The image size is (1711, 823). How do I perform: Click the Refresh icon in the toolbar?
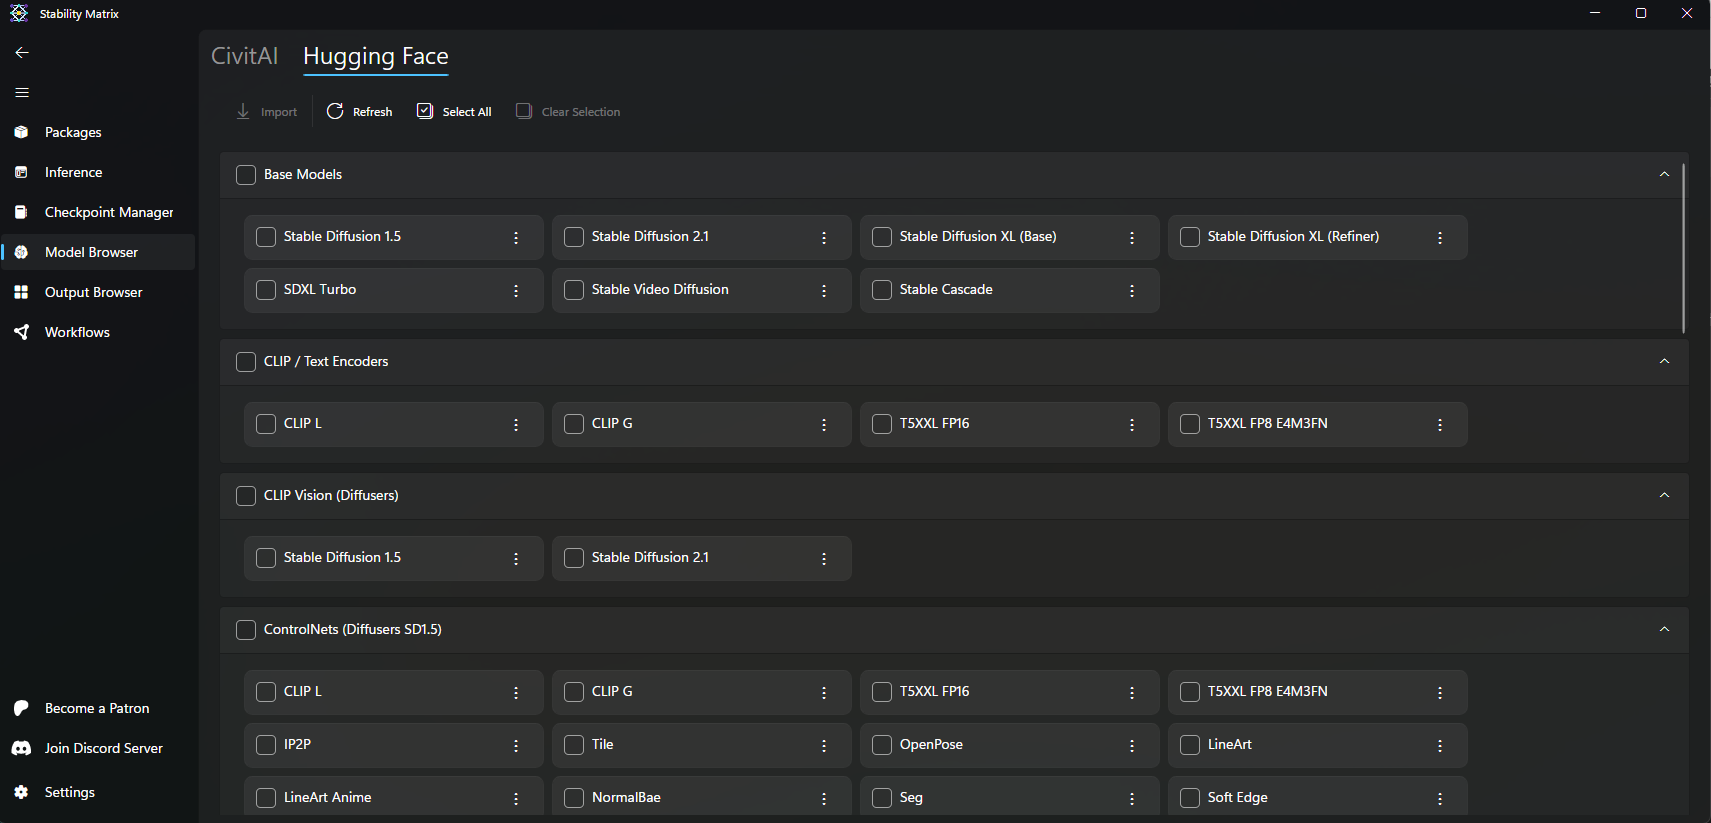[335, 111]
